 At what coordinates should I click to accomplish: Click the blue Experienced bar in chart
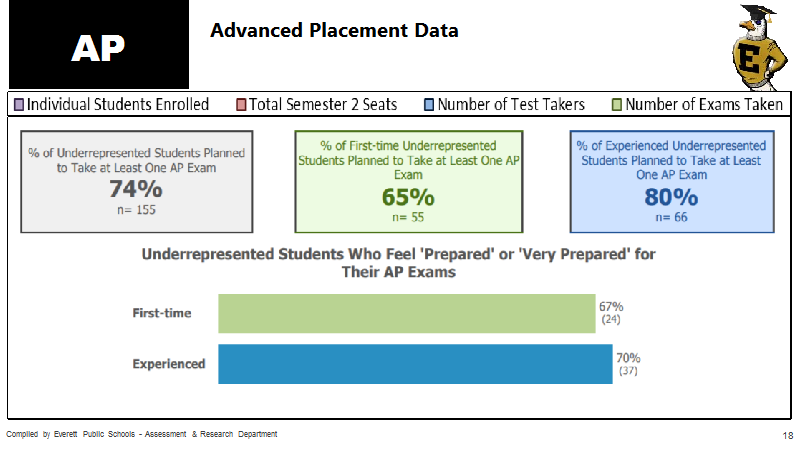(415, 364)
